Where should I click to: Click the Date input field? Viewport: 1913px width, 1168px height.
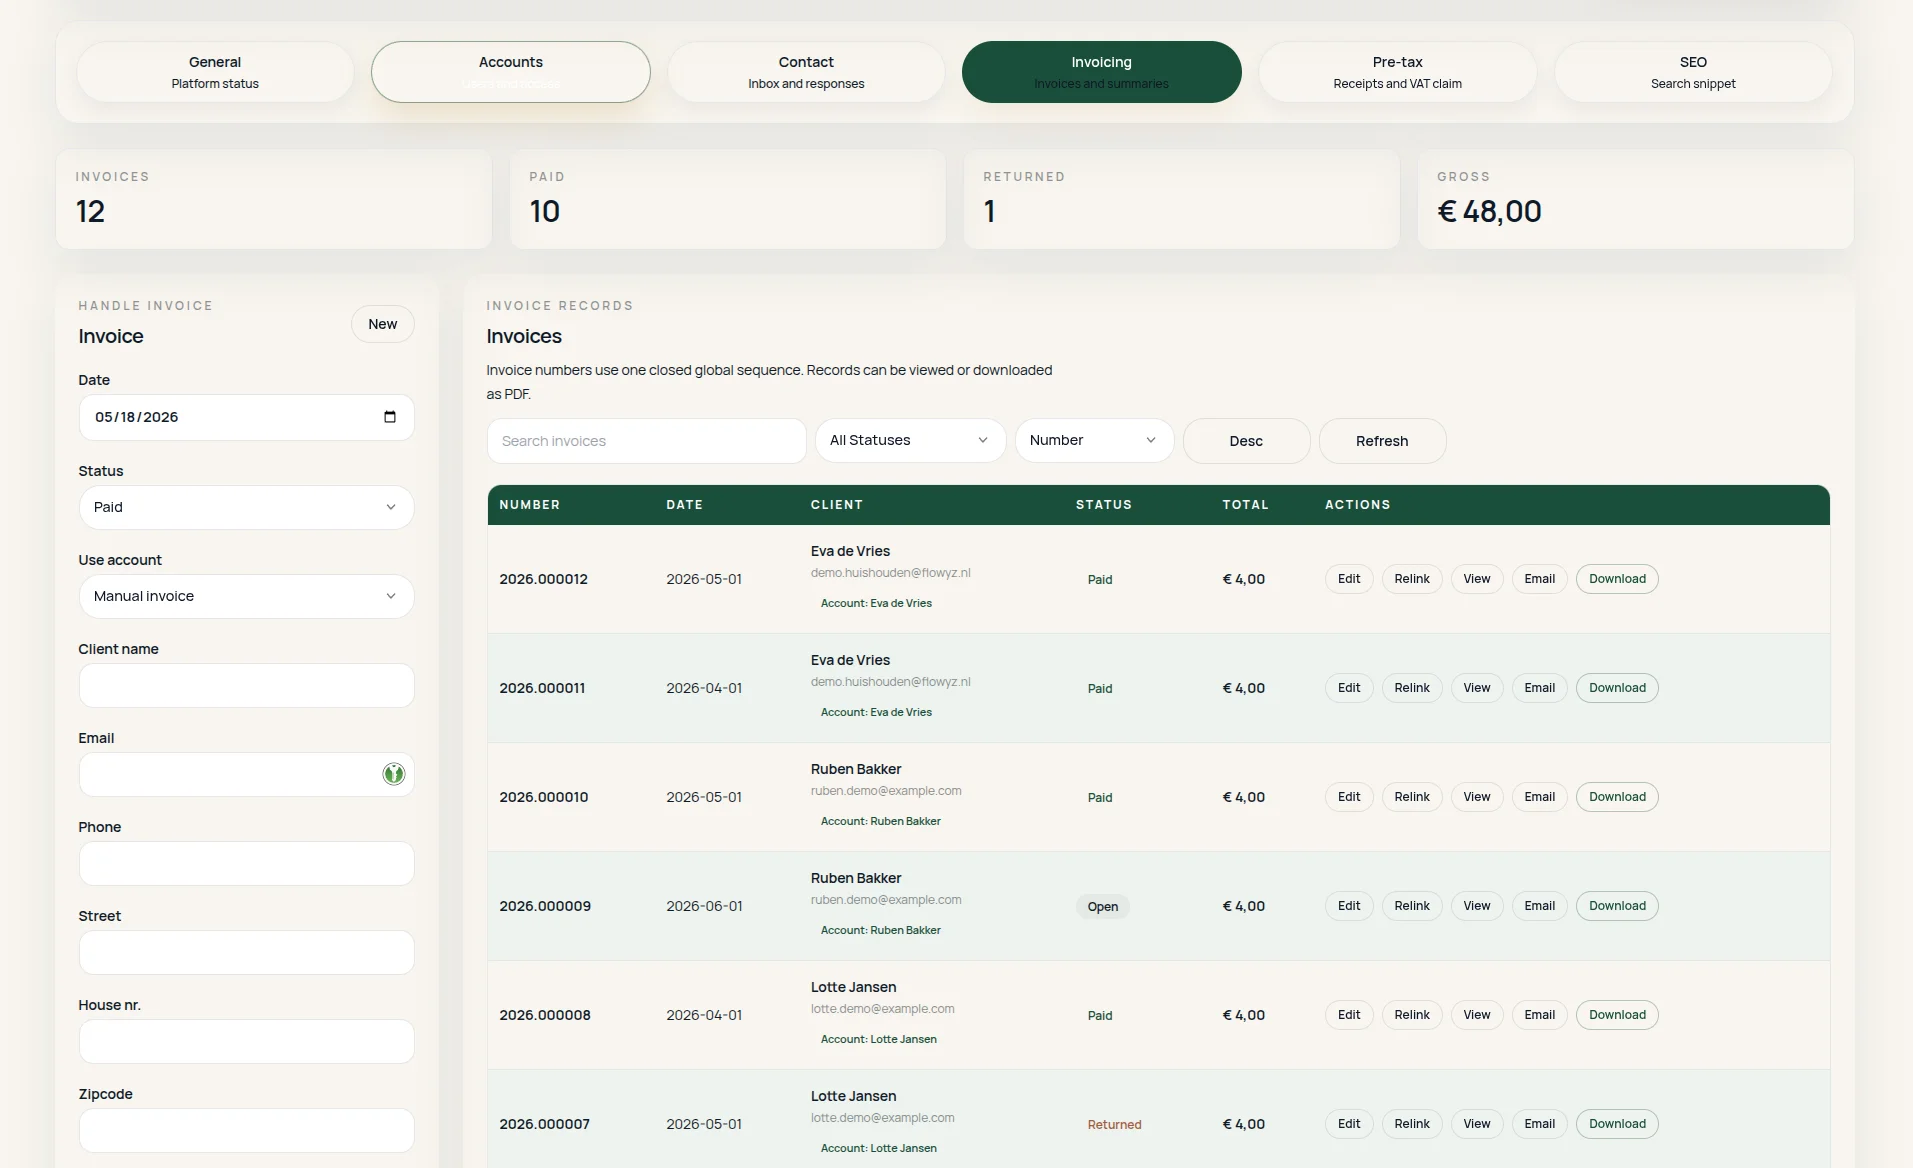246,417
